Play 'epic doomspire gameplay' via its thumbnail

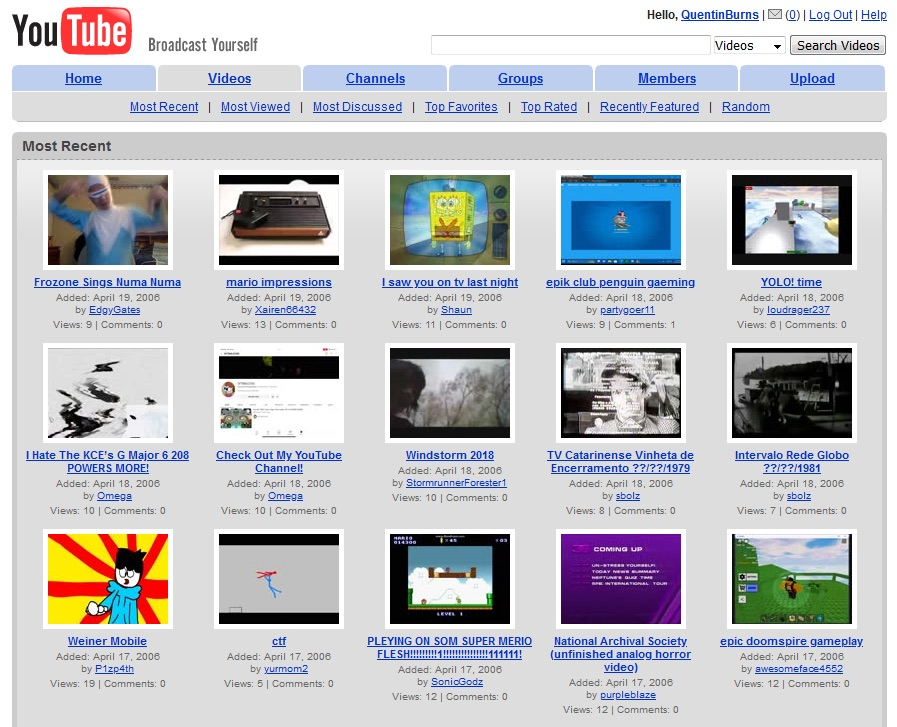tap(791, 578)
